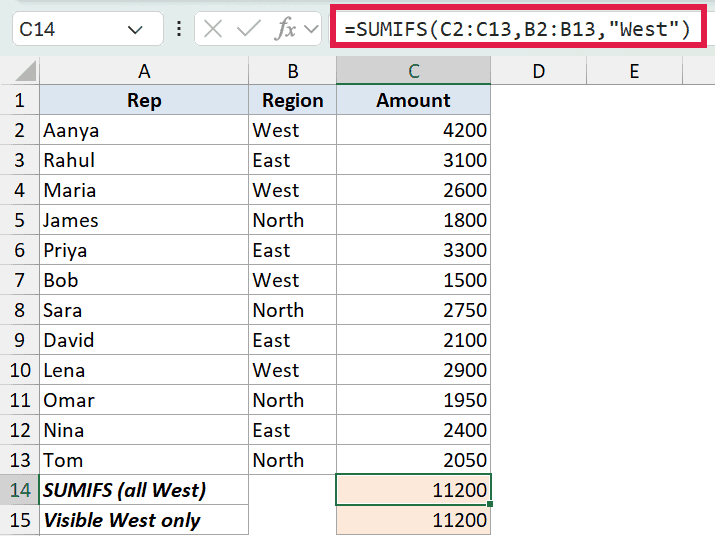The image size is (715, 536).
Task: Select column E header
Action: 634,71
